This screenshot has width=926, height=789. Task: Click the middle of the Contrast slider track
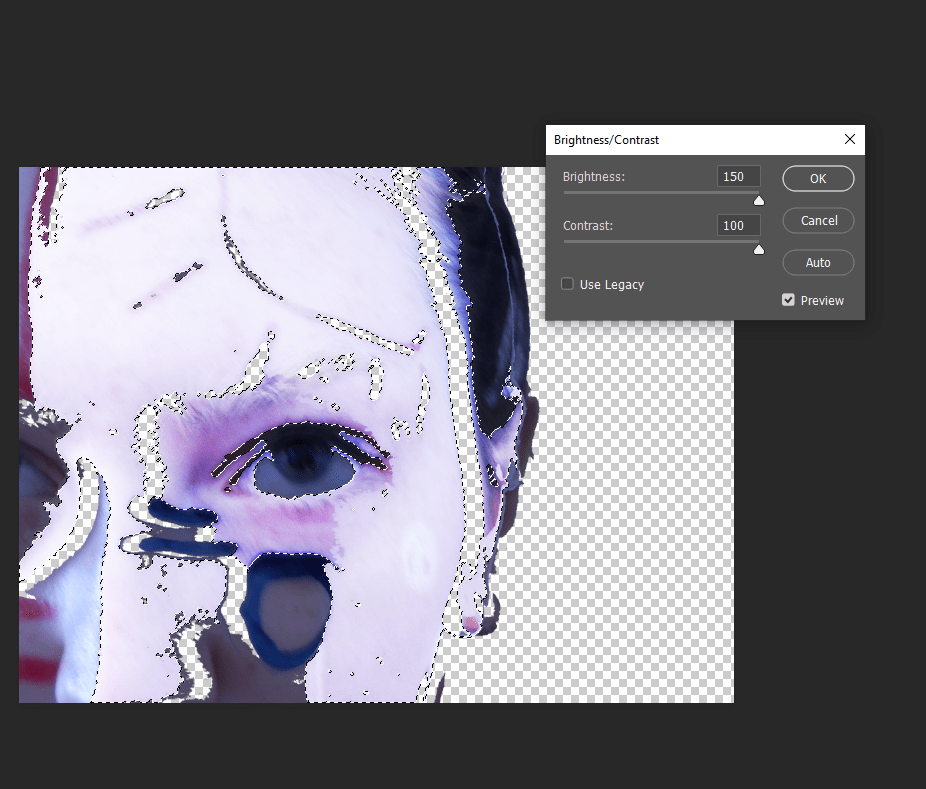tap(660, 241)
